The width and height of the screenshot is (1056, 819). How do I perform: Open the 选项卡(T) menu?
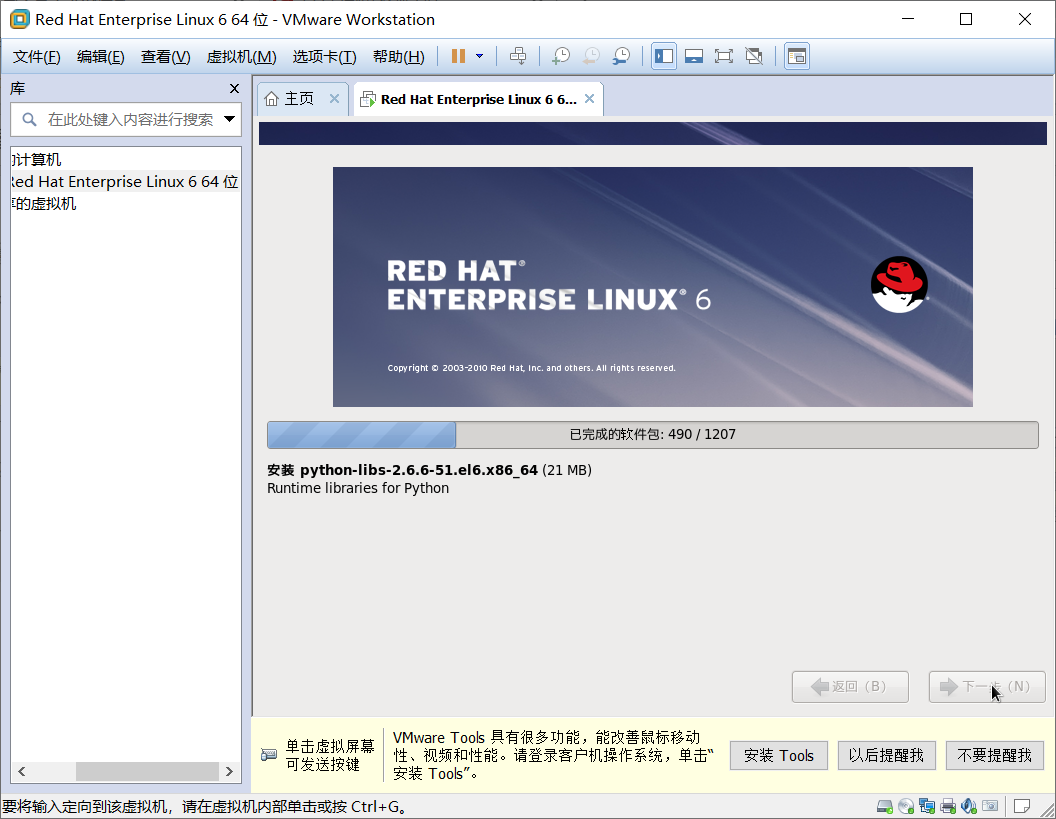pyautogui.click(x=324, y=57)
